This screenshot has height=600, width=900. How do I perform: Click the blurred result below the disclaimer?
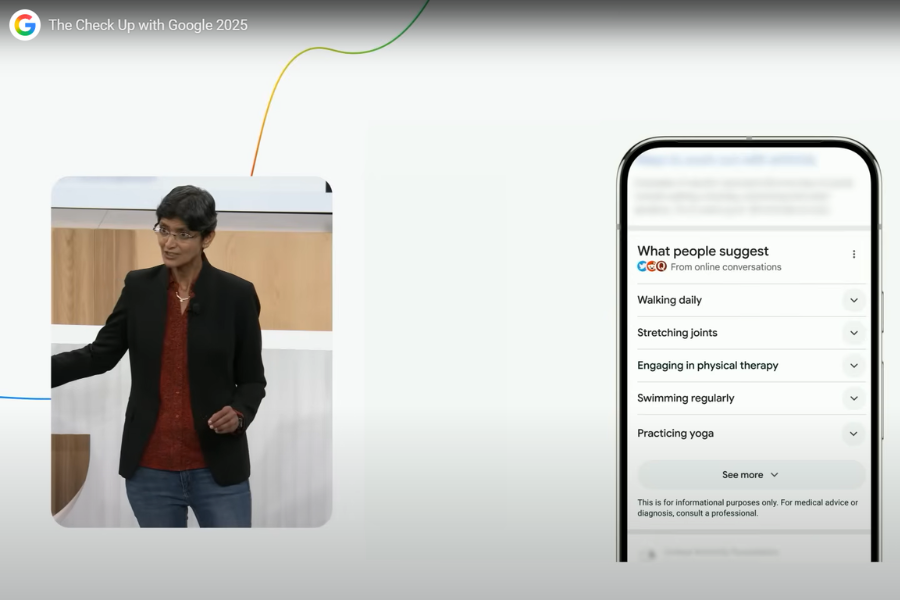pos(720,552)
